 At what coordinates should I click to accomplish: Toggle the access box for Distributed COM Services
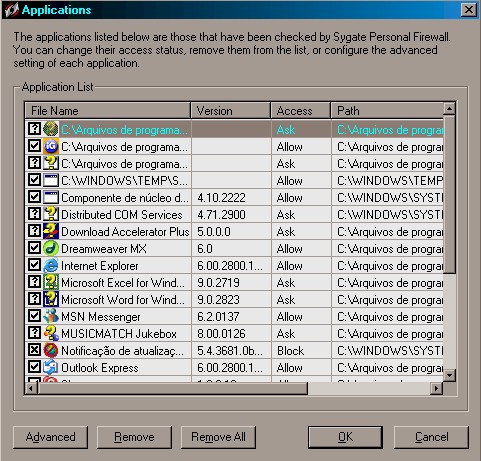pos(34,214)
